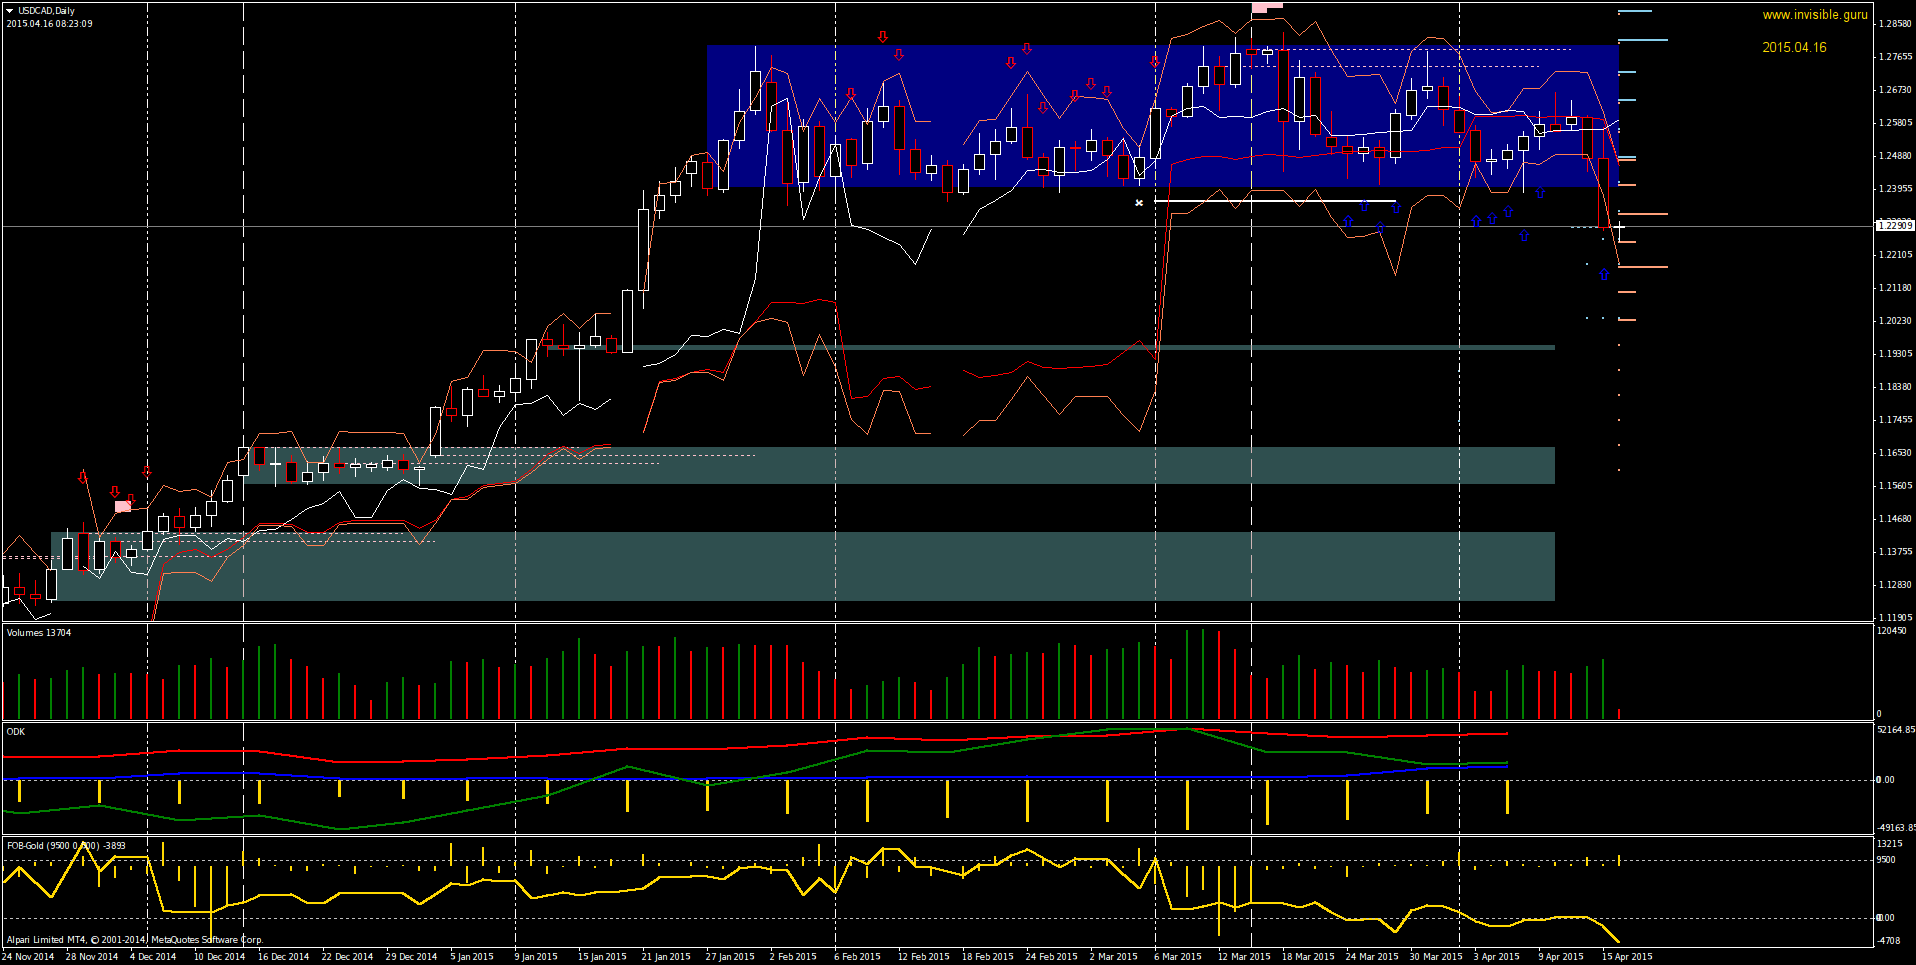Click price level 1.12830 on axis
Viewport: 1916px width, 965px height.
pos(1895,585)
